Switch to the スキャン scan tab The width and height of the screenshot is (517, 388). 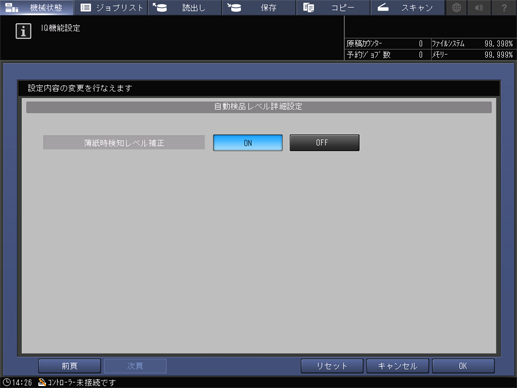pyautogui.click(x=407, y=7)
